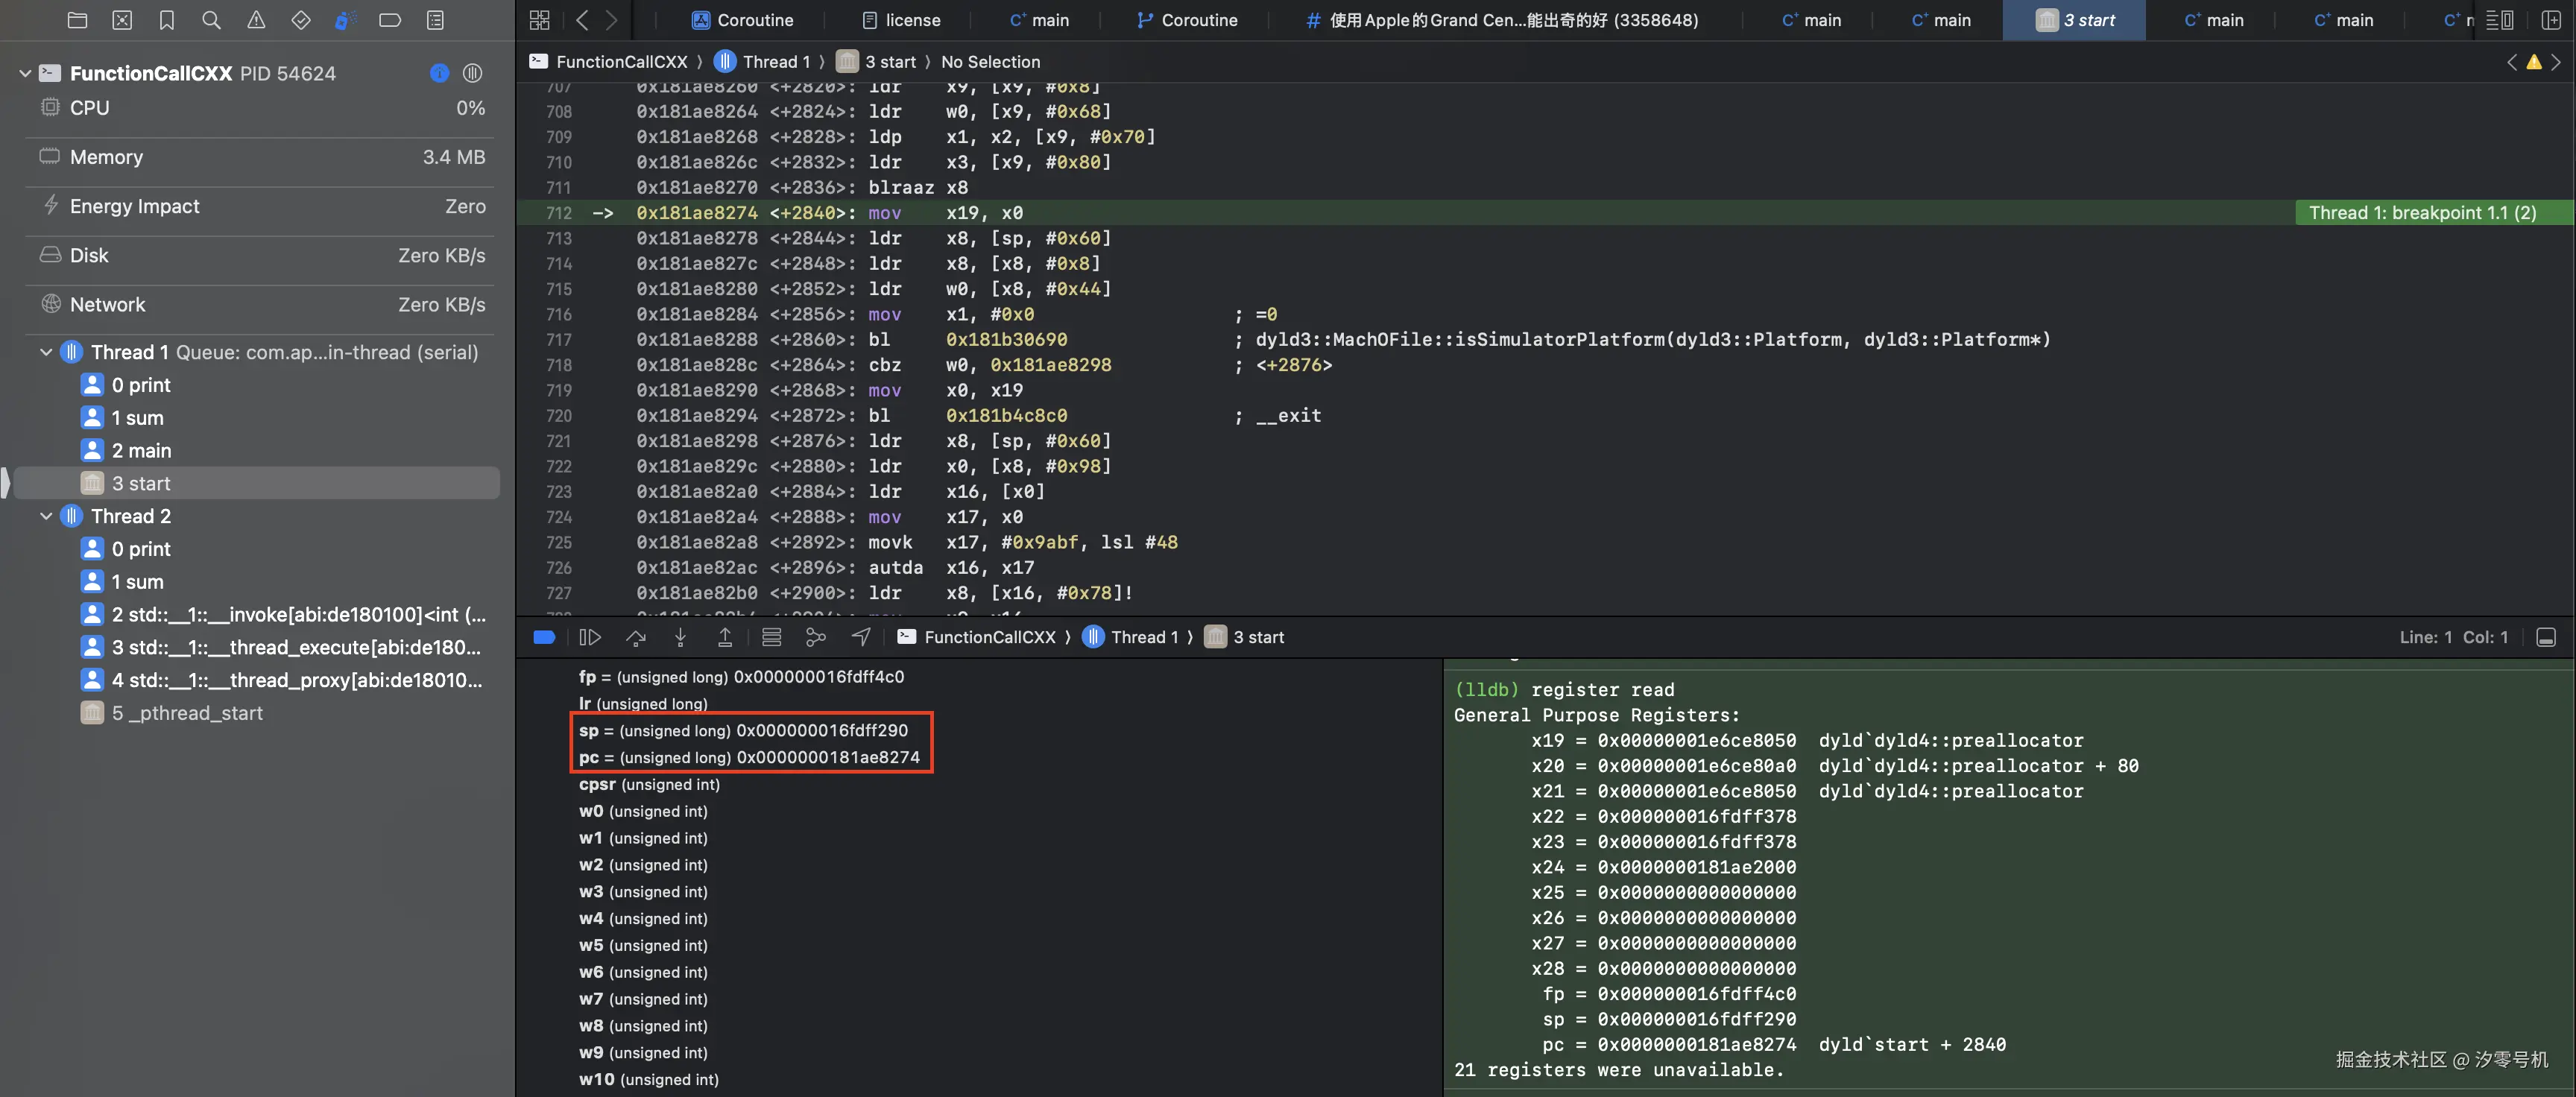Open the Debug Memory Graph button
This screenshot has height=1097, width=2576.
tap(816, 637)
